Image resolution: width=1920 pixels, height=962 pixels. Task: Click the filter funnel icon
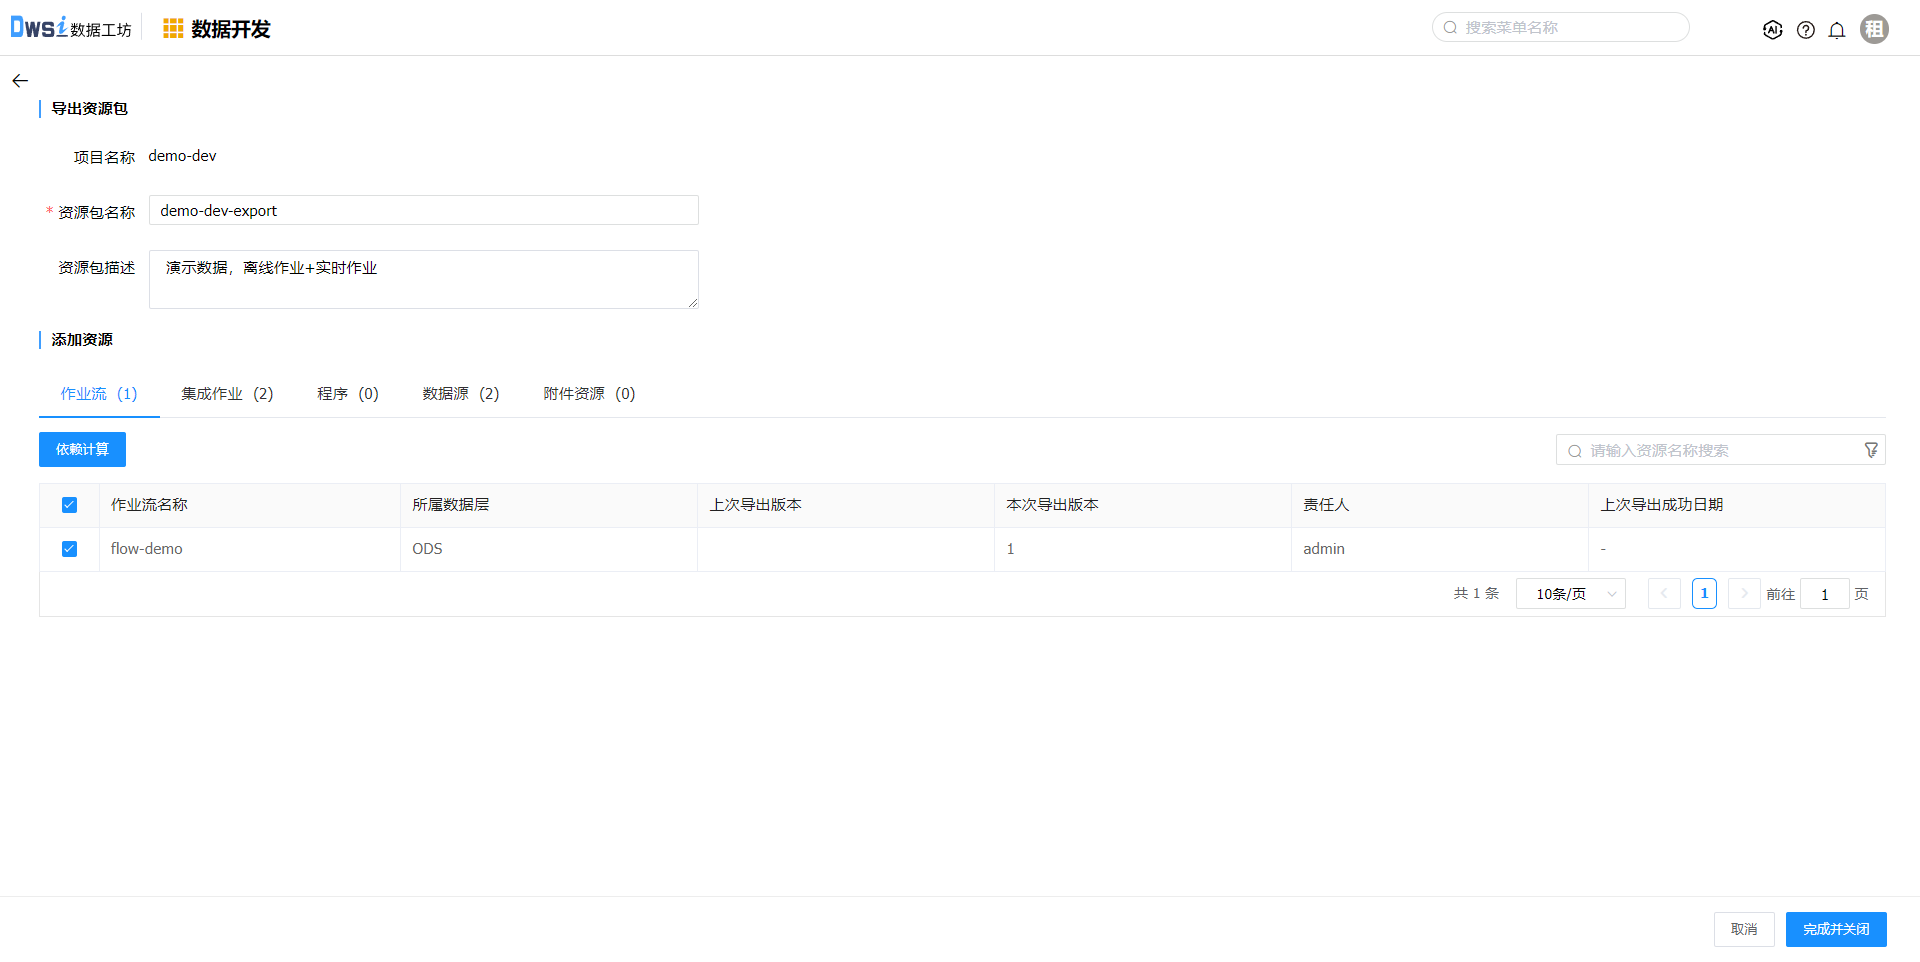click(1871, 450)
